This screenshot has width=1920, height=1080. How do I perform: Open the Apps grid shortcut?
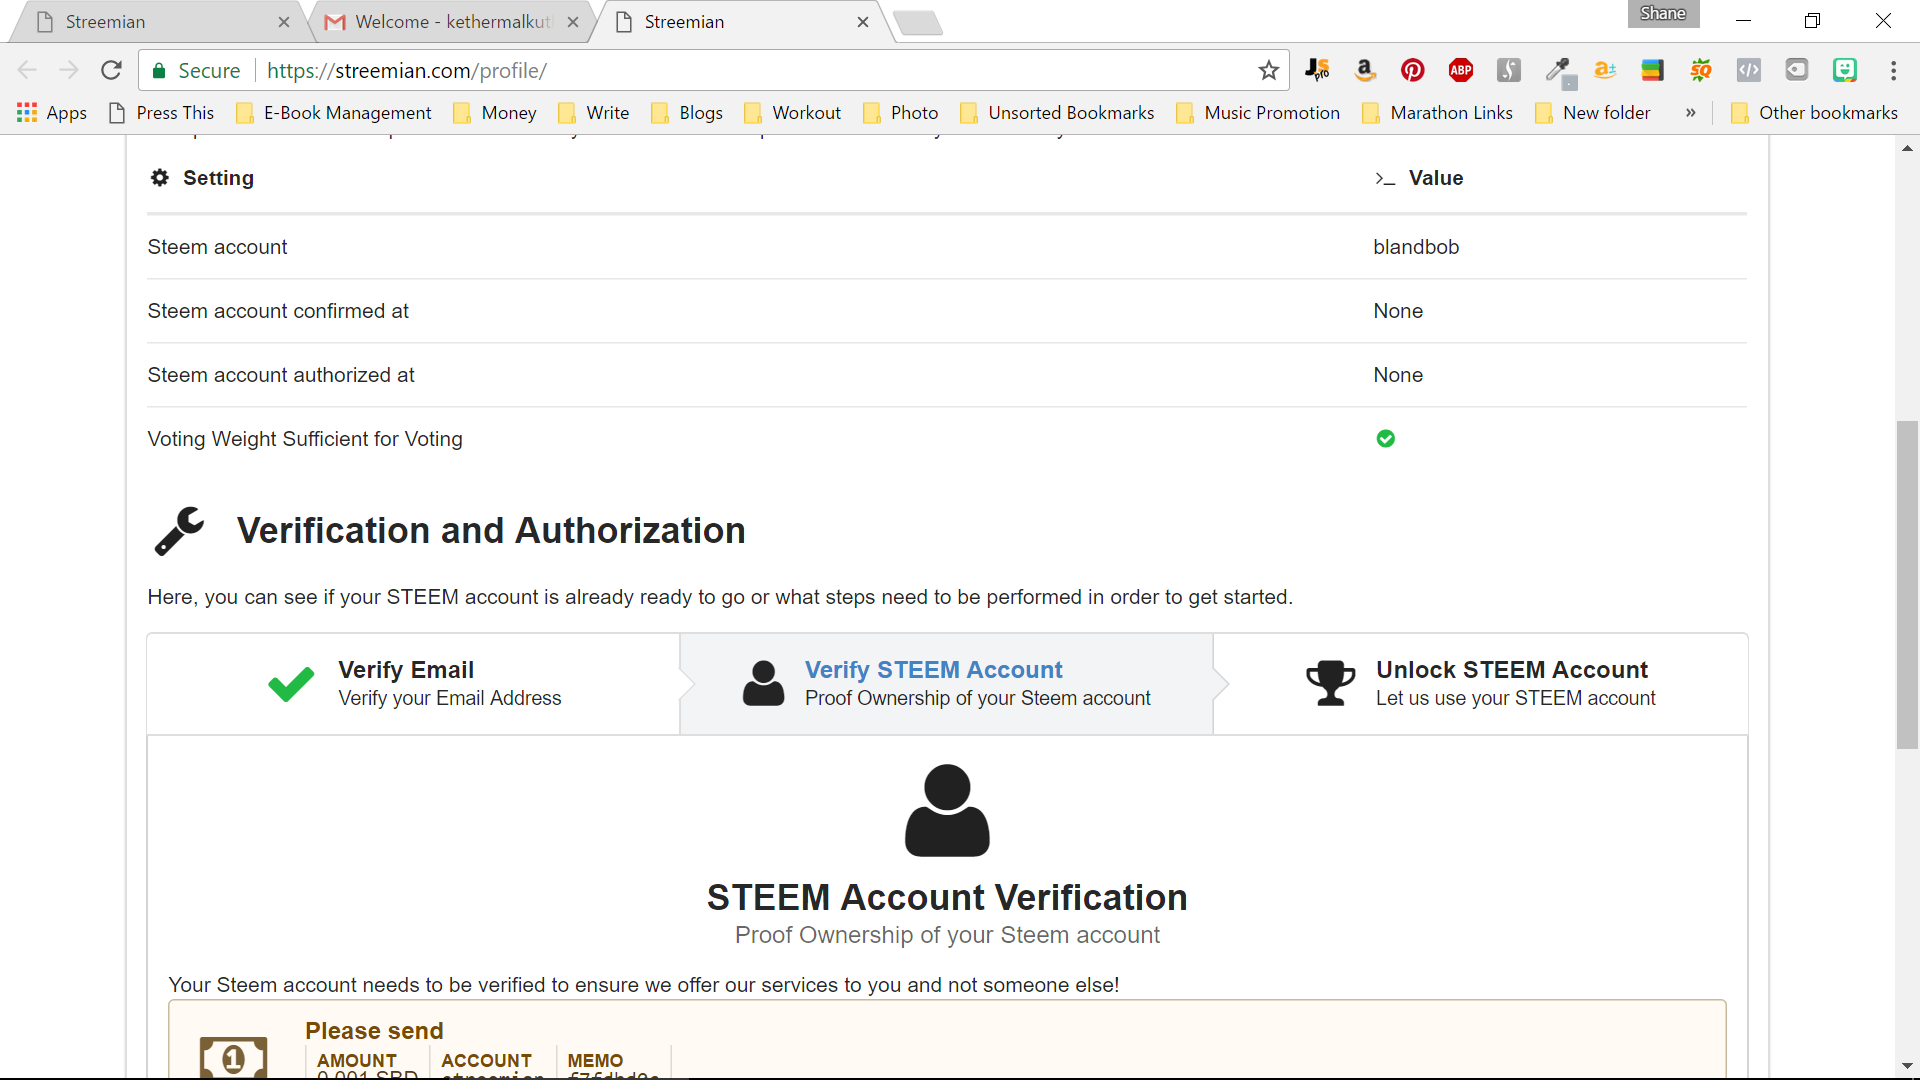click(x=52, y=113)
